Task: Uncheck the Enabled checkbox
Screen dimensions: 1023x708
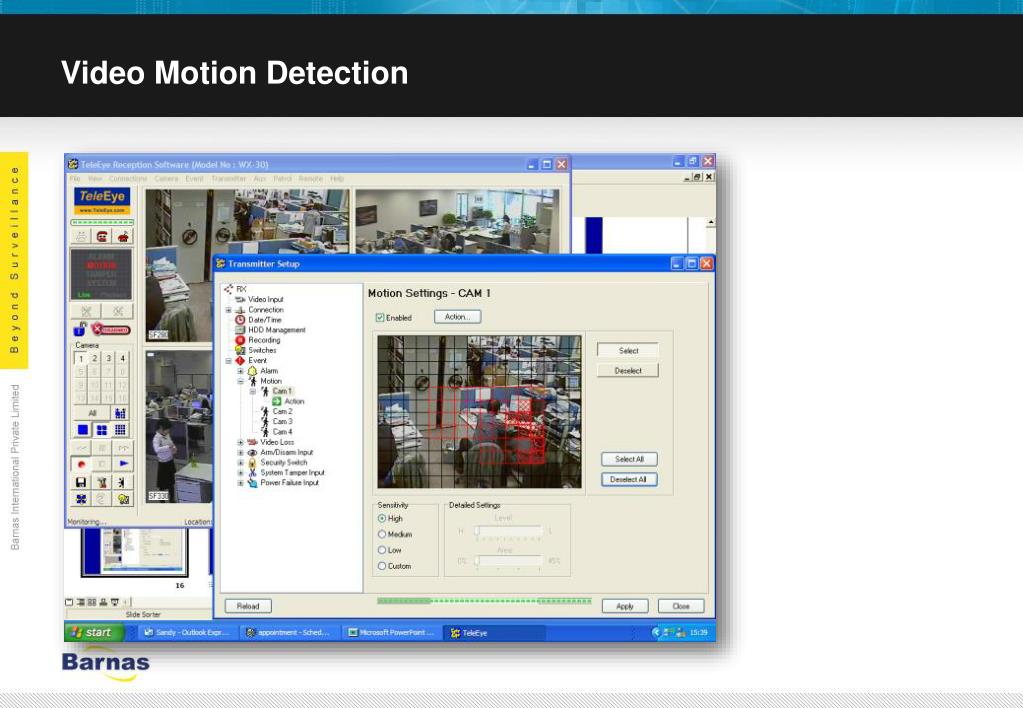Action: point(380,318)
